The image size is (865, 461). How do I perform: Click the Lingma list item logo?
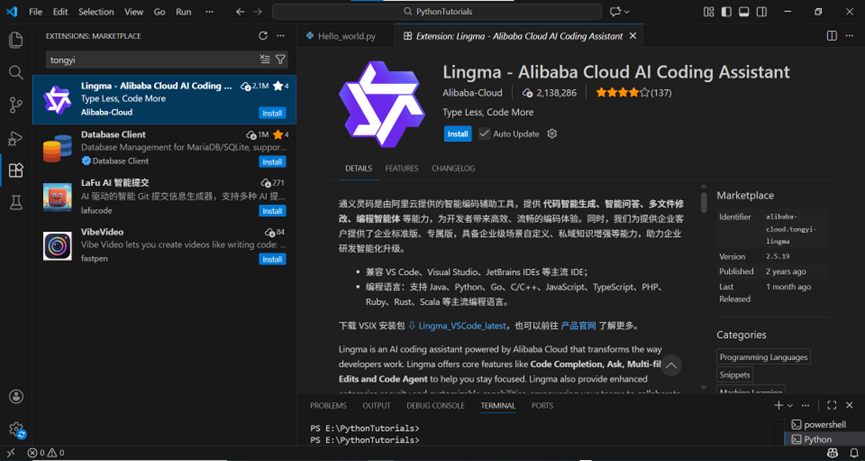pos(57,100)
